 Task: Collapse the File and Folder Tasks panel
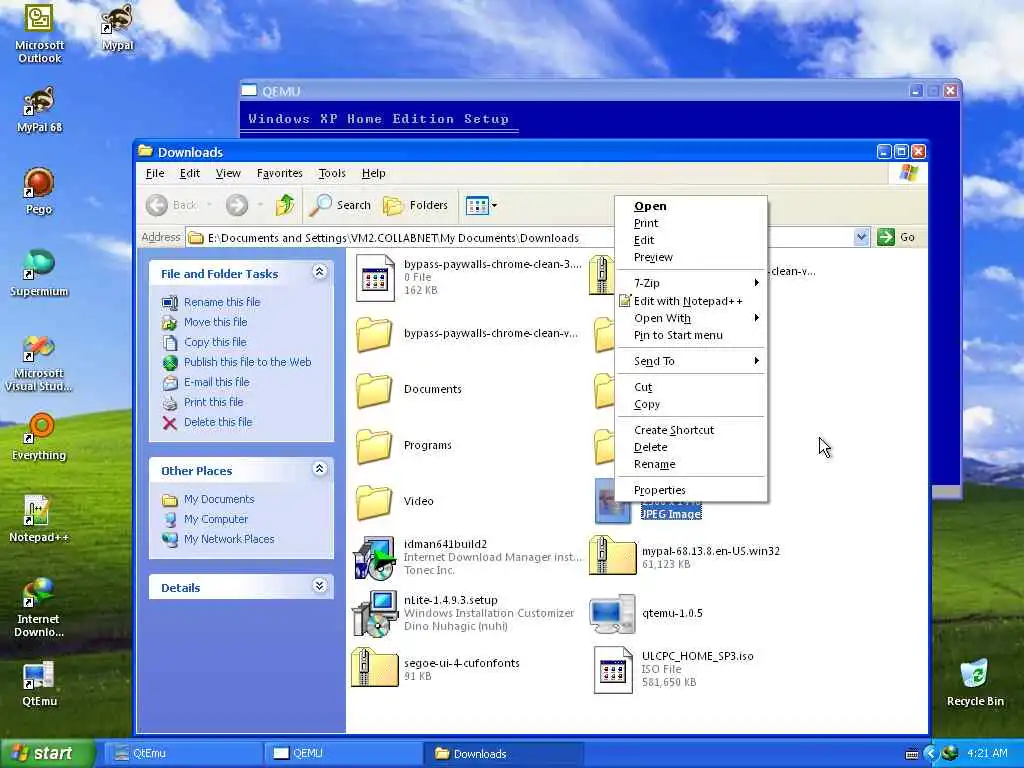point(319,272)
